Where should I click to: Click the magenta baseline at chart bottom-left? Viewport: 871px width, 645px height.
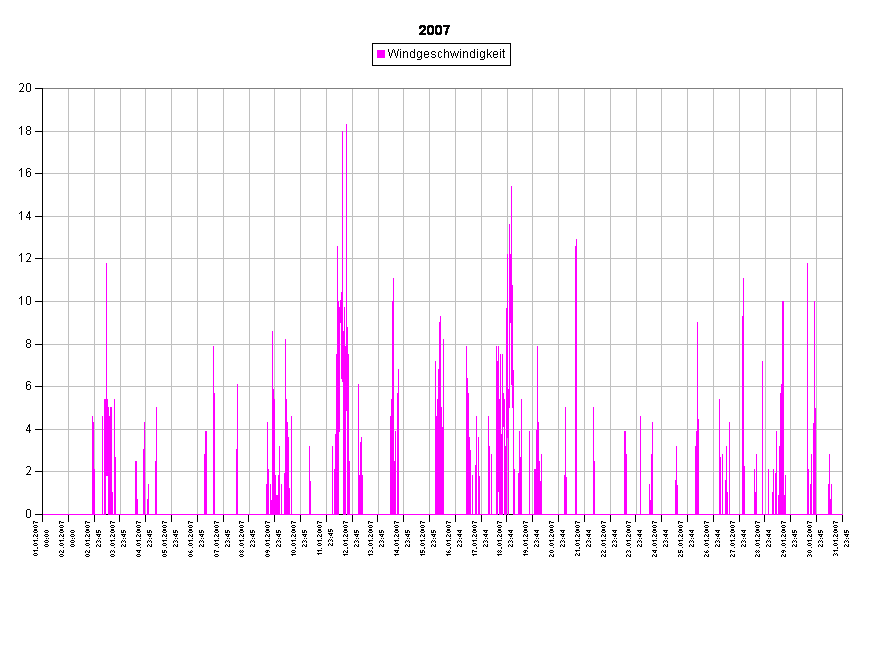coord(60,514)
